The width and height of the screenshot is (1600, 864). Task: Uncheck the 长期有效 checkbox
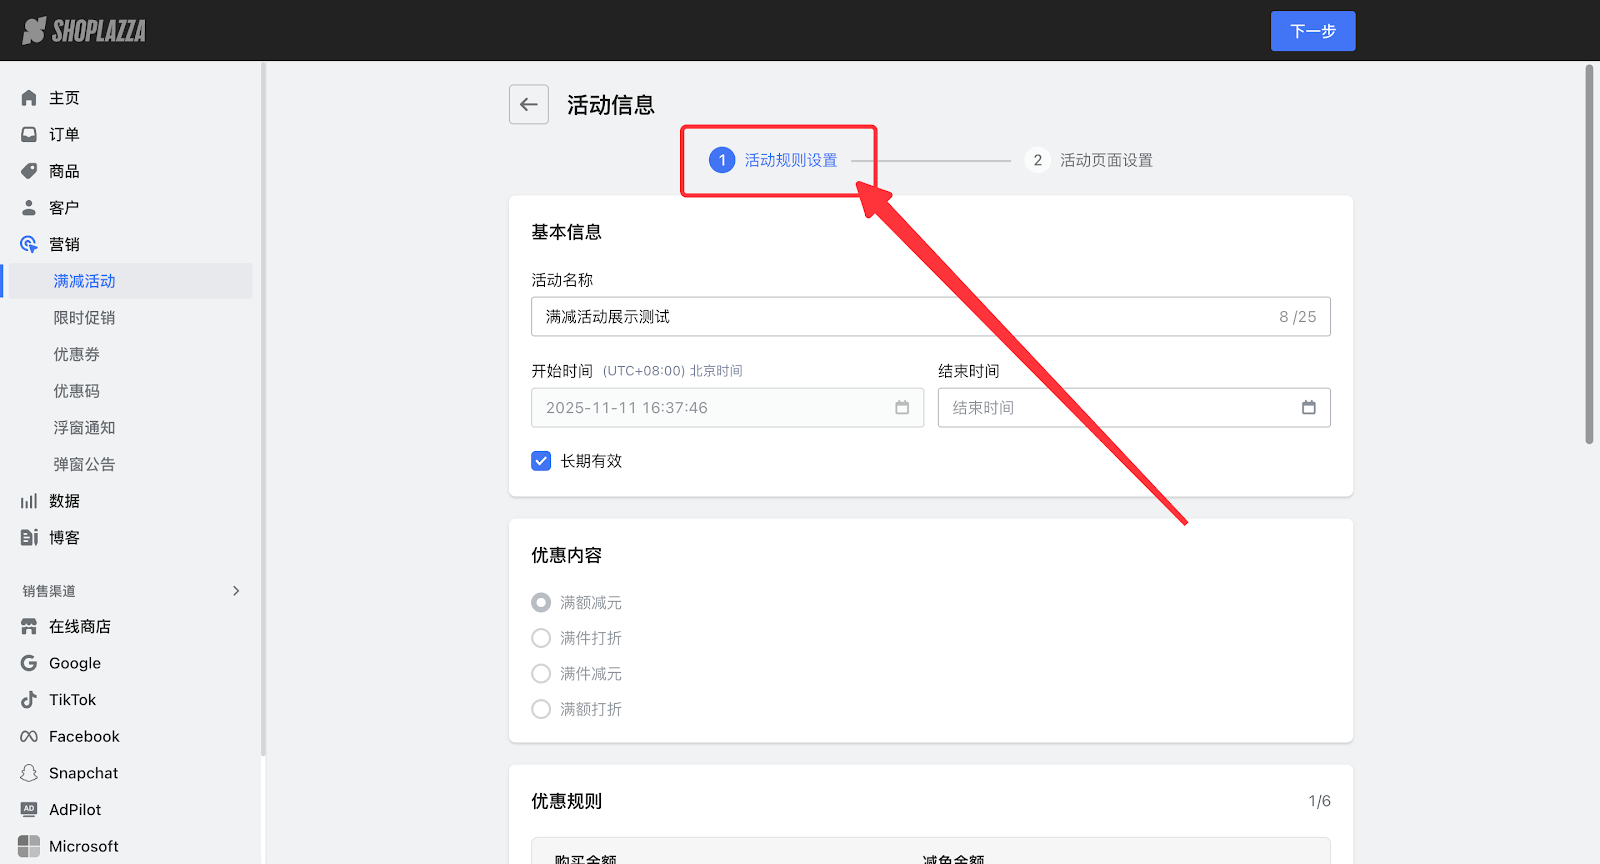(x=541, y=461)
